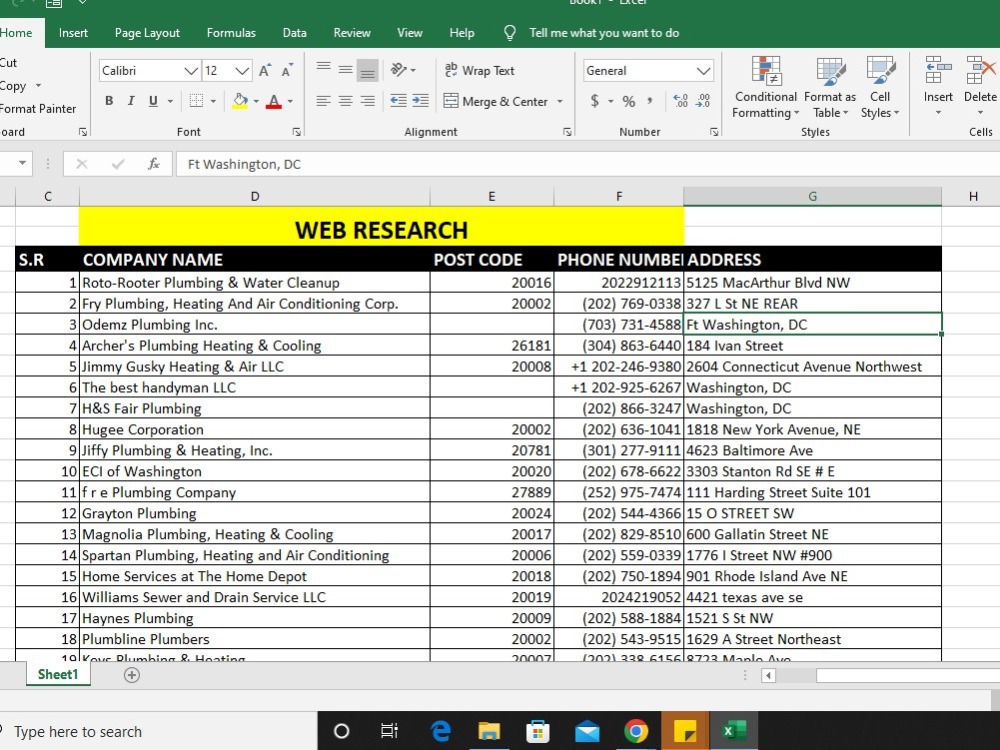Expand underline style options arrow
This screenshot has height=750, width=1000.
tap(170, 101)
